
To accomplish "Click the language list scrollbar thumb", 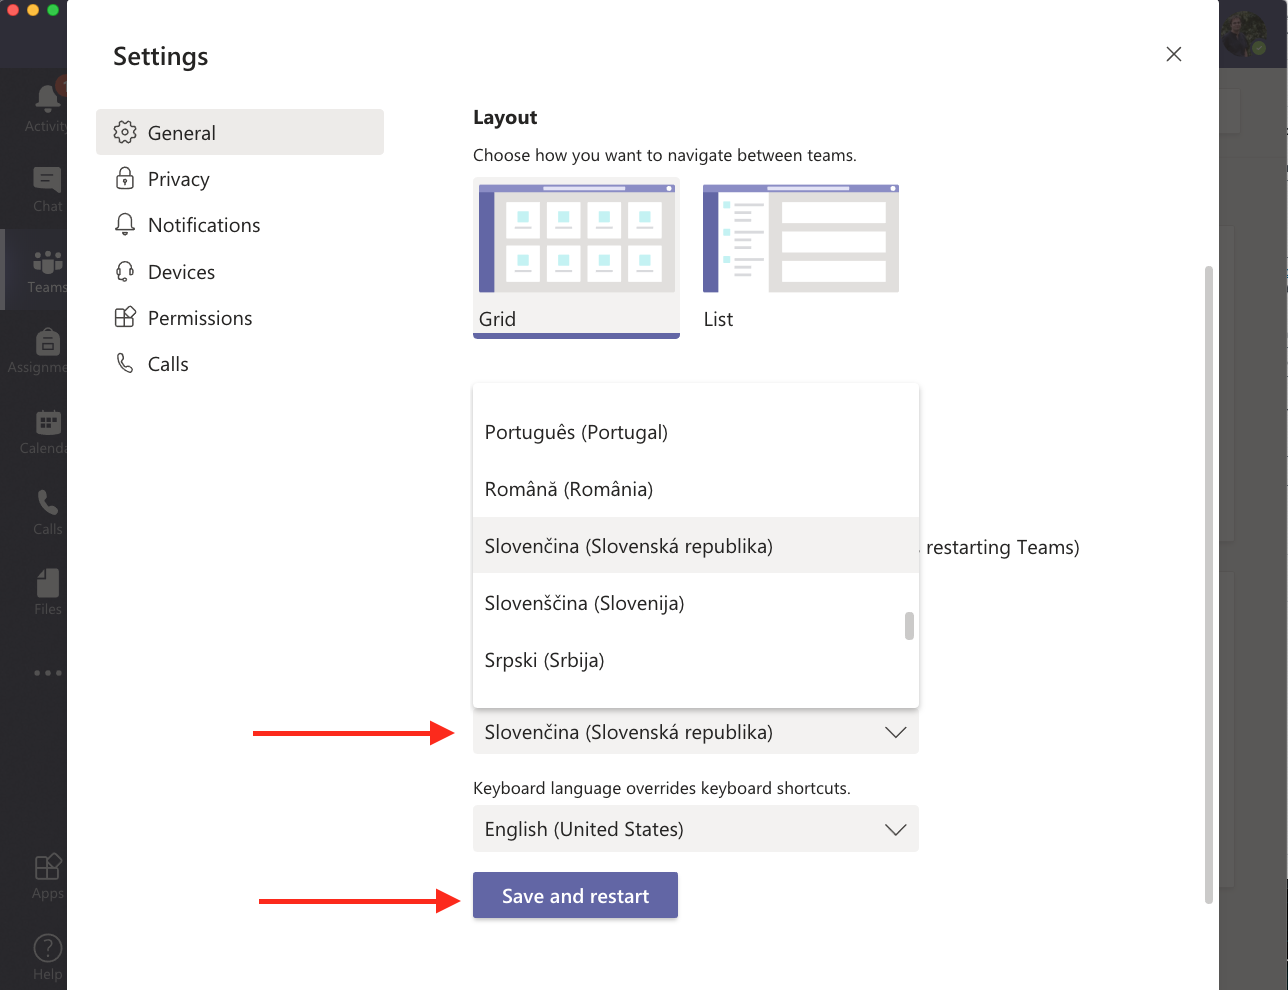I will pos(909,626).
